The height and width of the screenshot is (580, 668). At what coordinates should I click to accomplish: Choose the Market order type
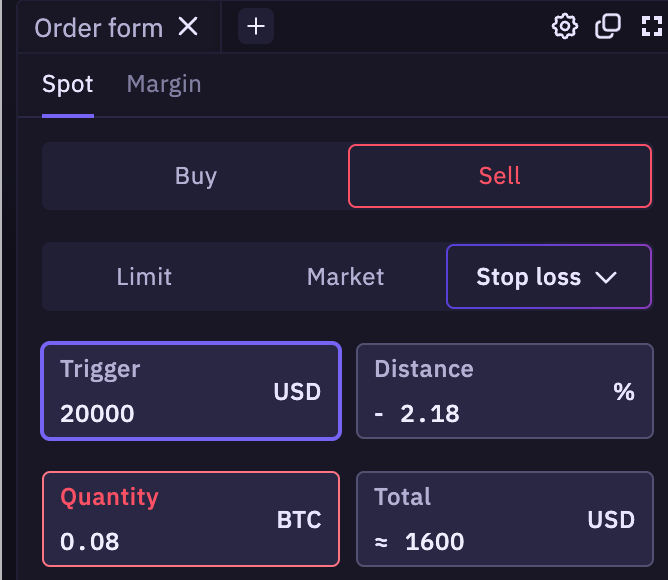pos(345,277)
